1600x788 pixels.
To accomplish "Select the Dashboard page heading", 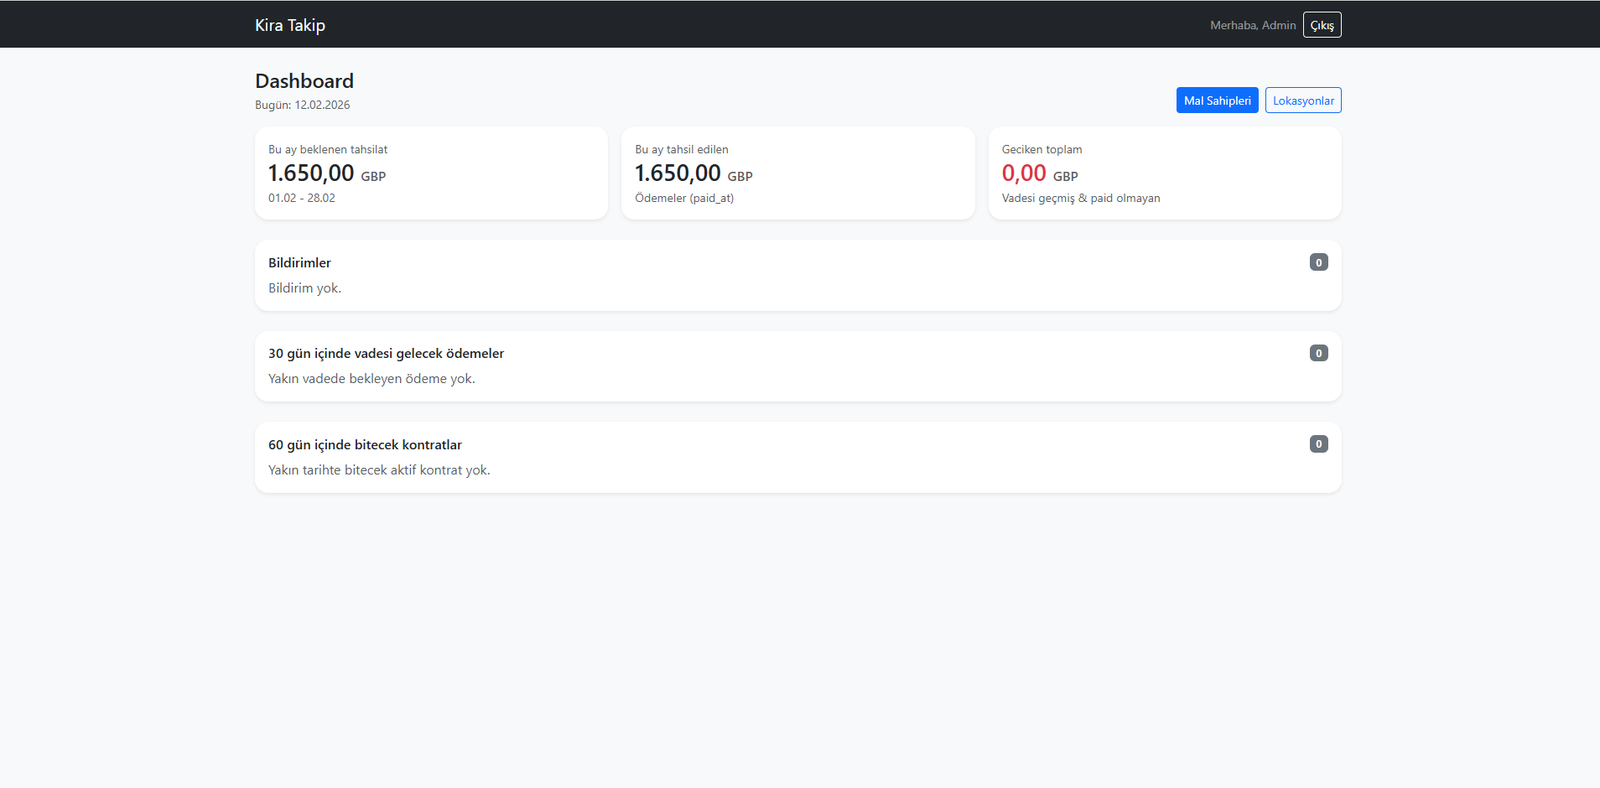I will pyautogui.click(x=304, y=81).
